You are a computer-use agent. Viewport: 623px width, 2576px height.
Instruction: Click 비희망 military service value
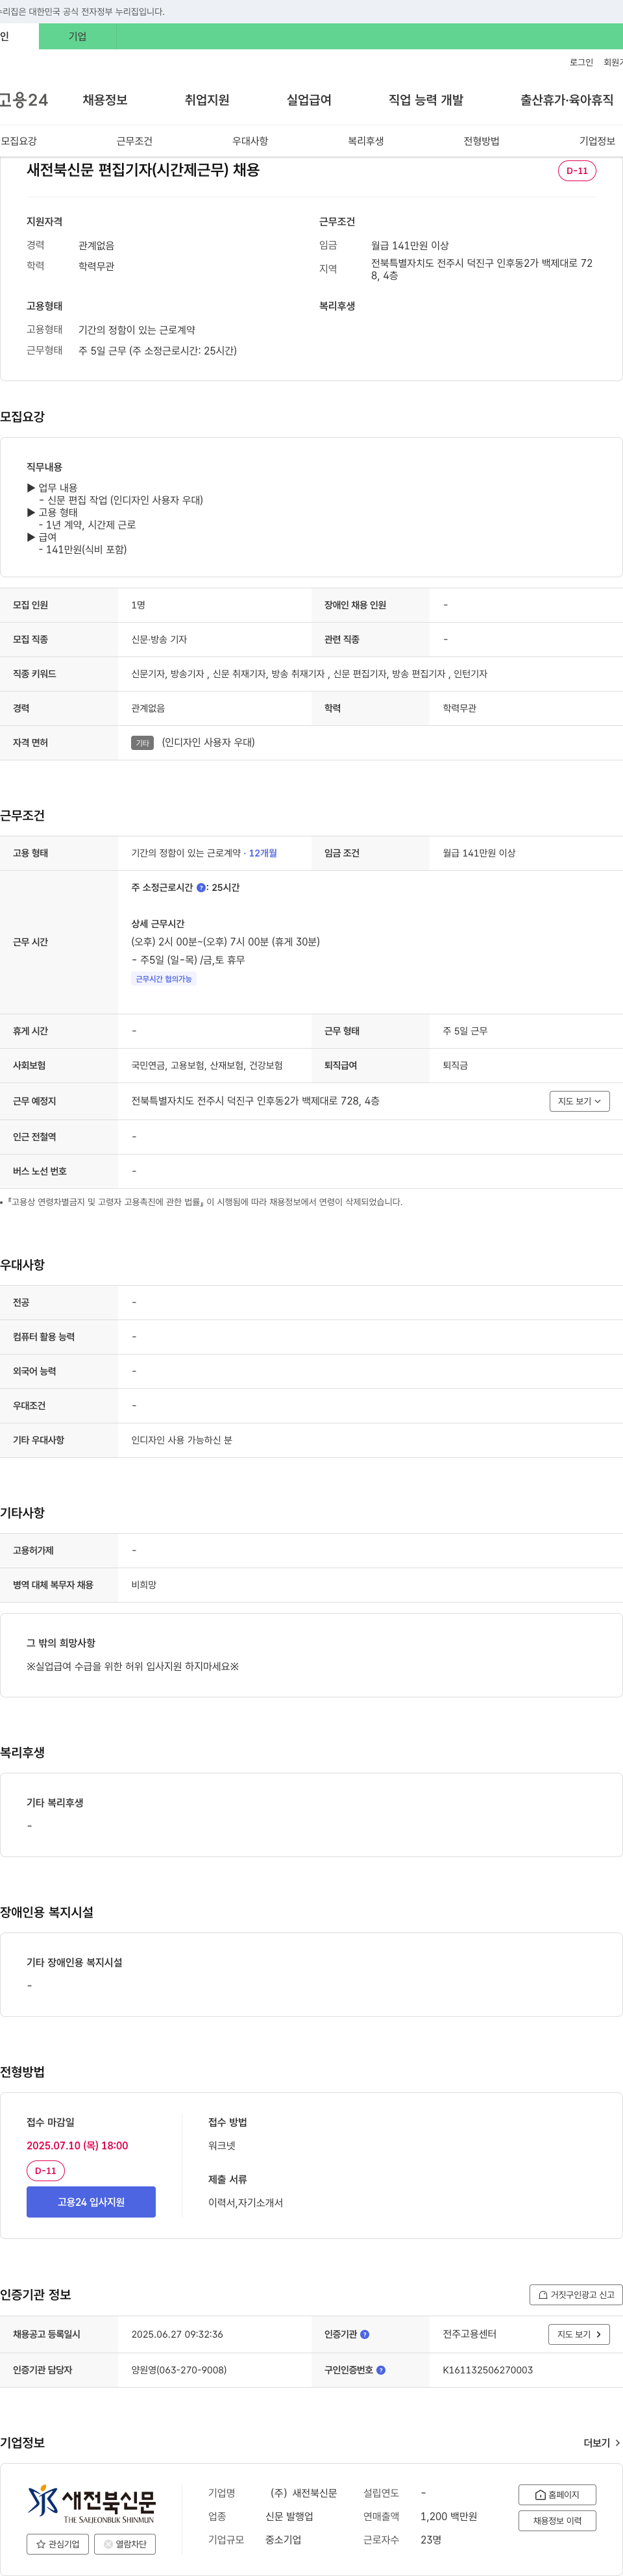click(144, 1585)
